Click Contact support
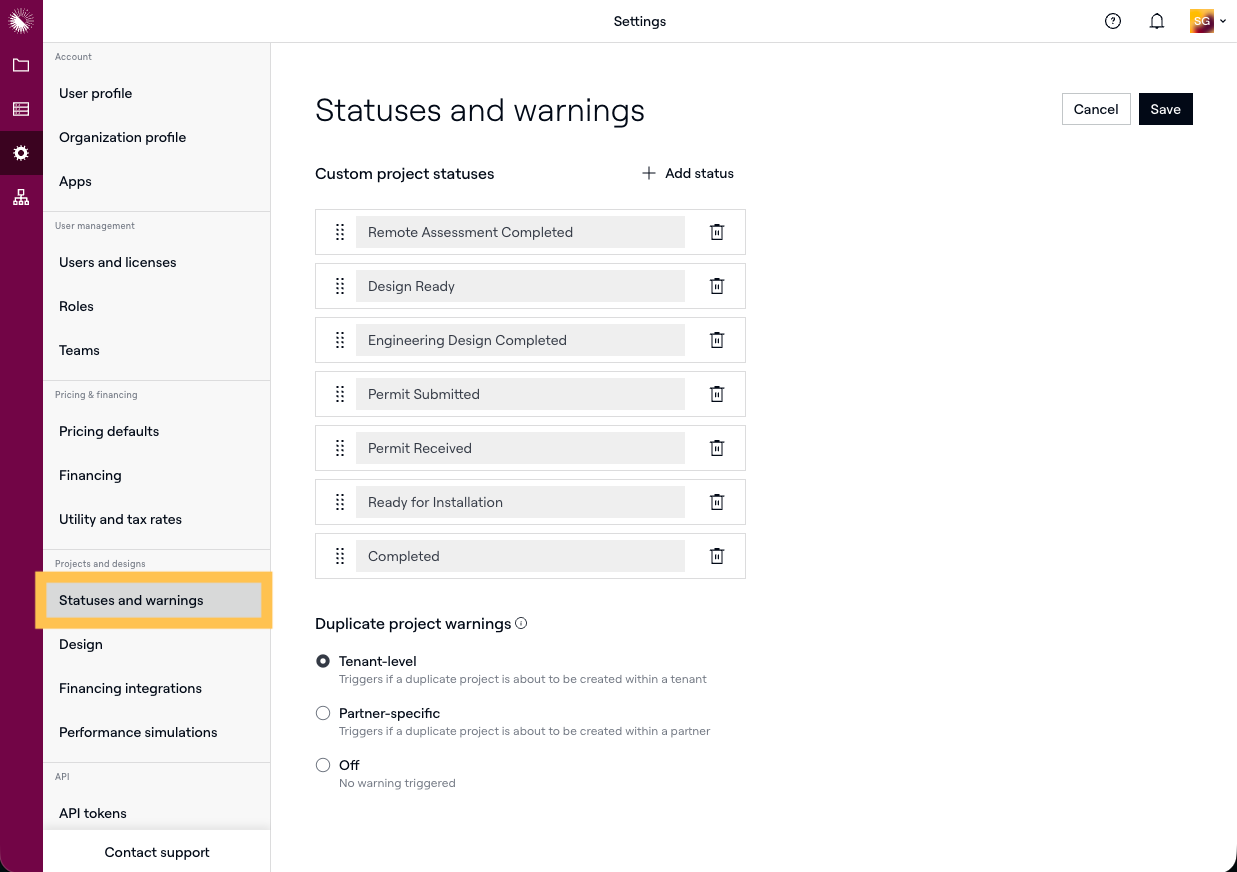 tap(157, 852)
